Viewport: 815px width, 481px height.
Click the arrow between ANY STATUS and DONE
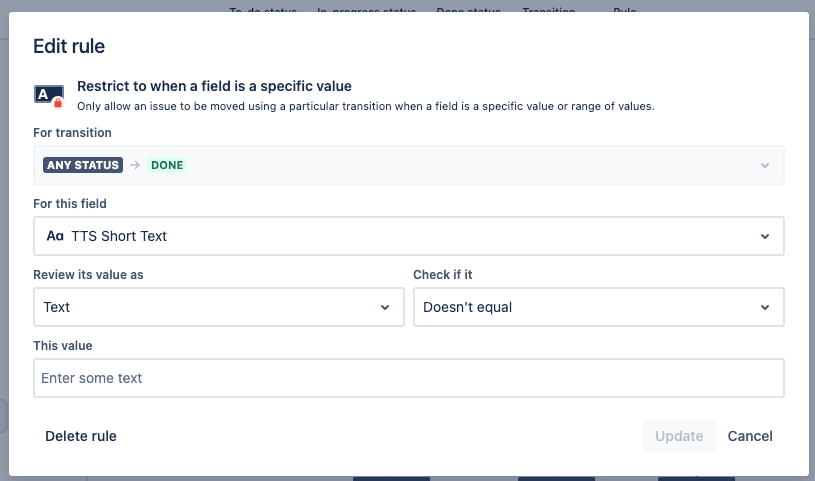(135, 165)
